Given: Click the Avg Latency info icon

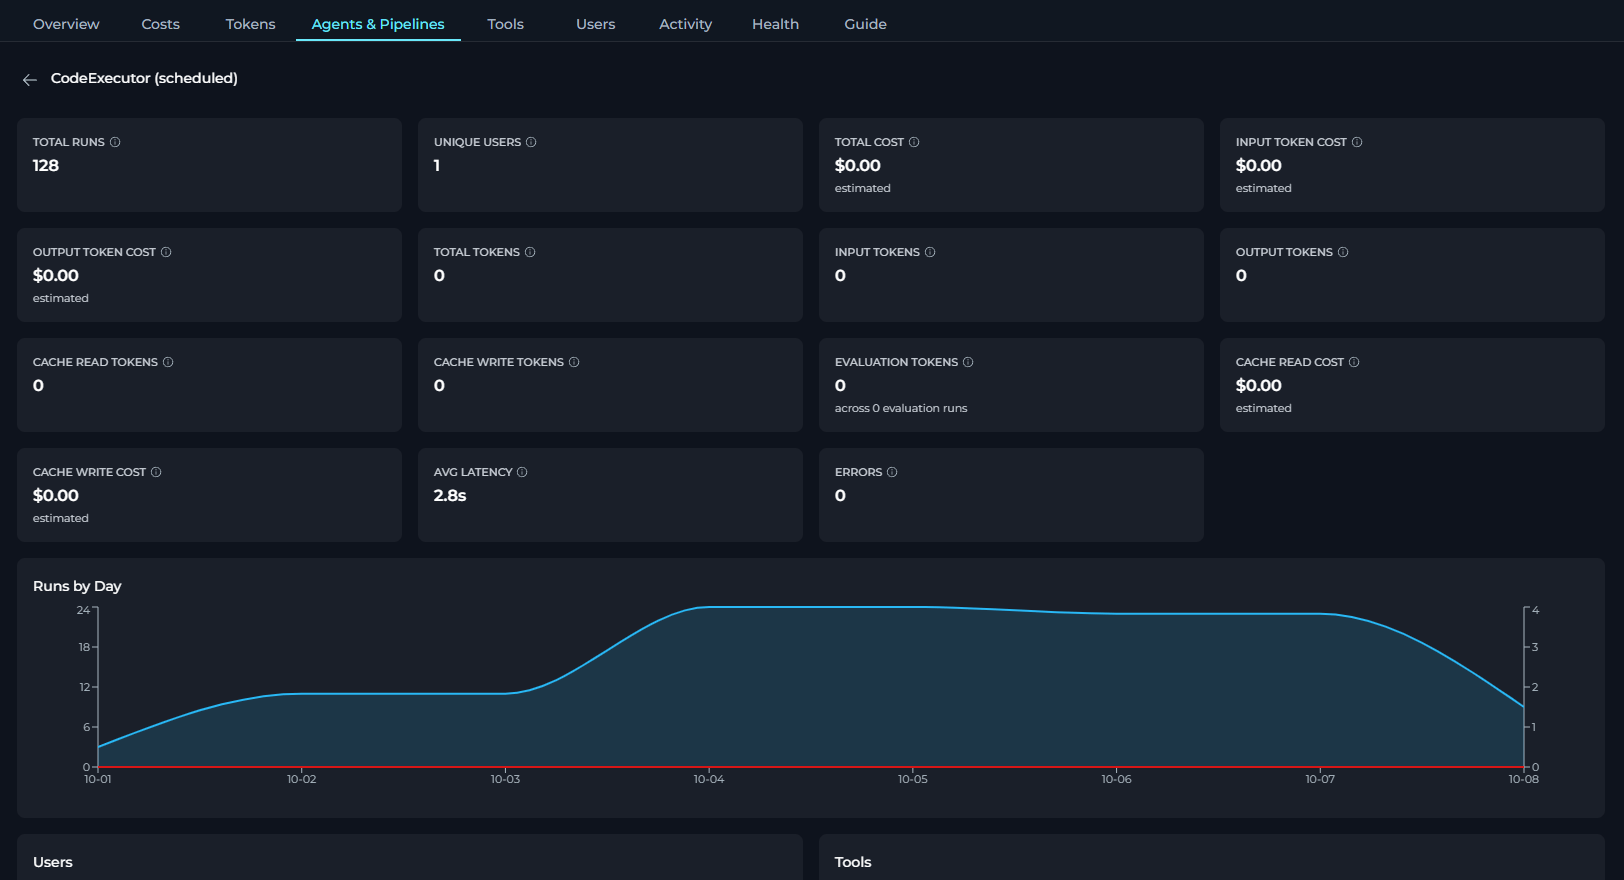Looking at the screenshot, I should coord(522,472).
